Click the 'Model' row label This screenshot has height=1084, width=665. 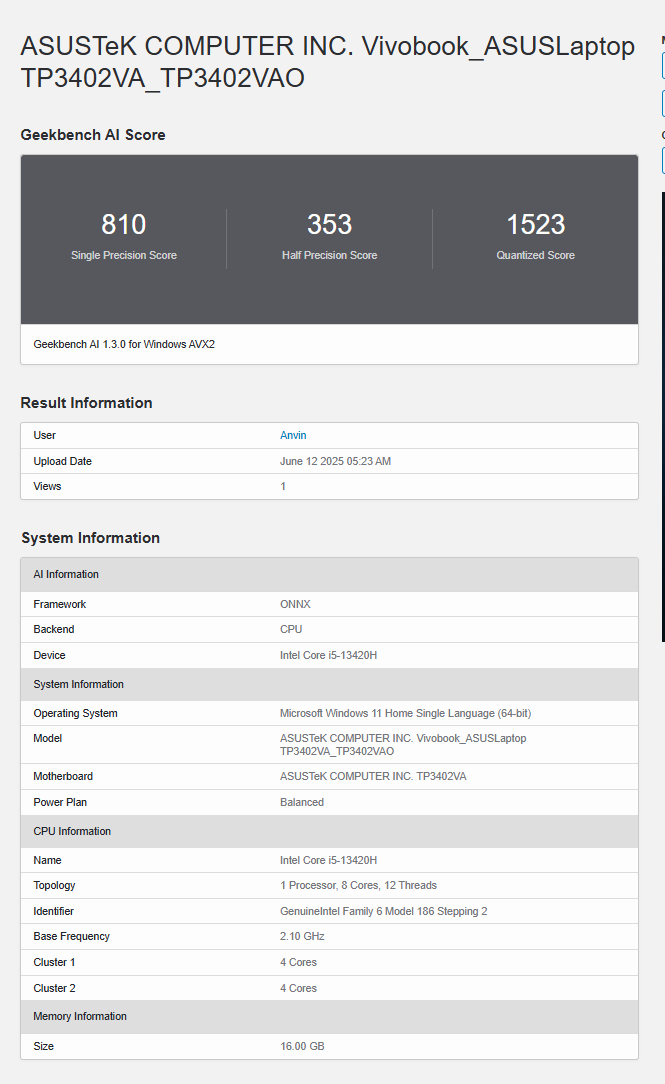point(48,738)
